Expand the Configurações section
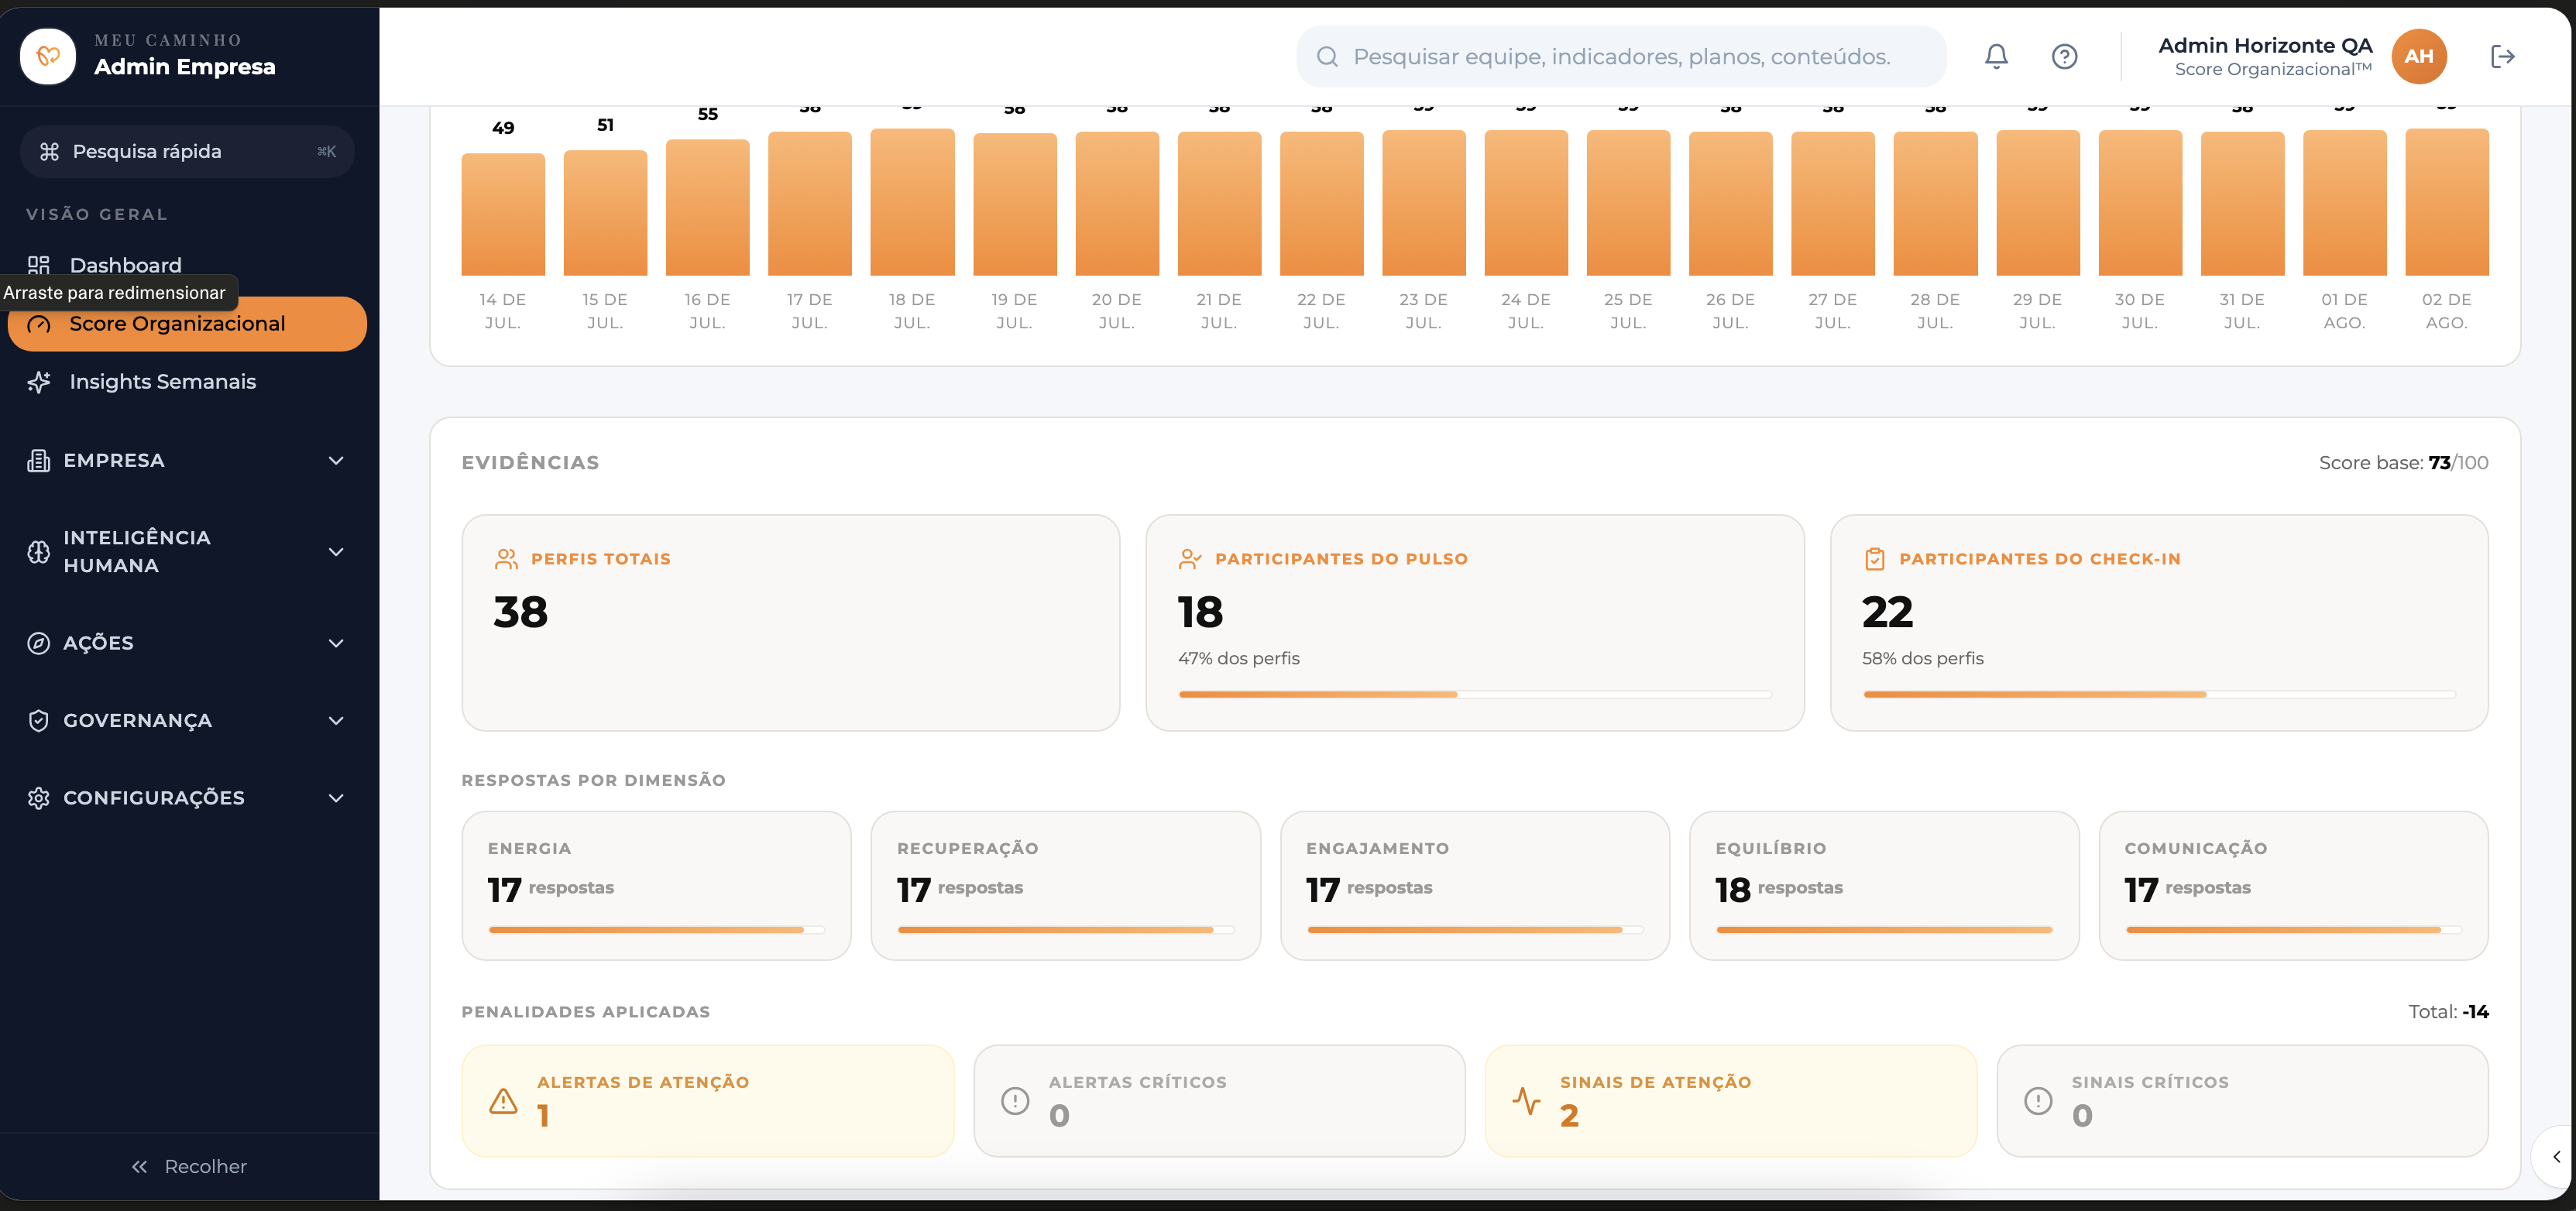The width and height of the screenshot is (2576, 1211). click(x=187, y=797)
